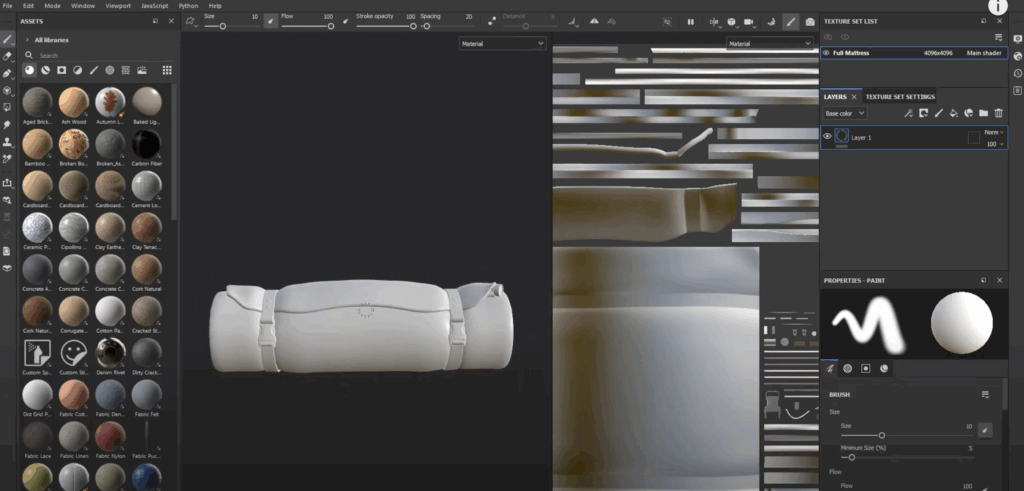Open the History side panel icon
The image size is (1024, 491).
point(1017,73)
